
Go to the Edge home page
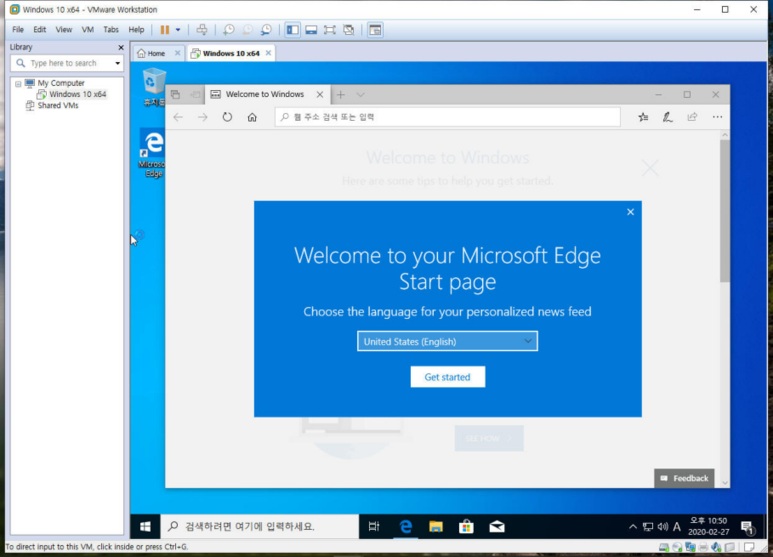(252, 117)
